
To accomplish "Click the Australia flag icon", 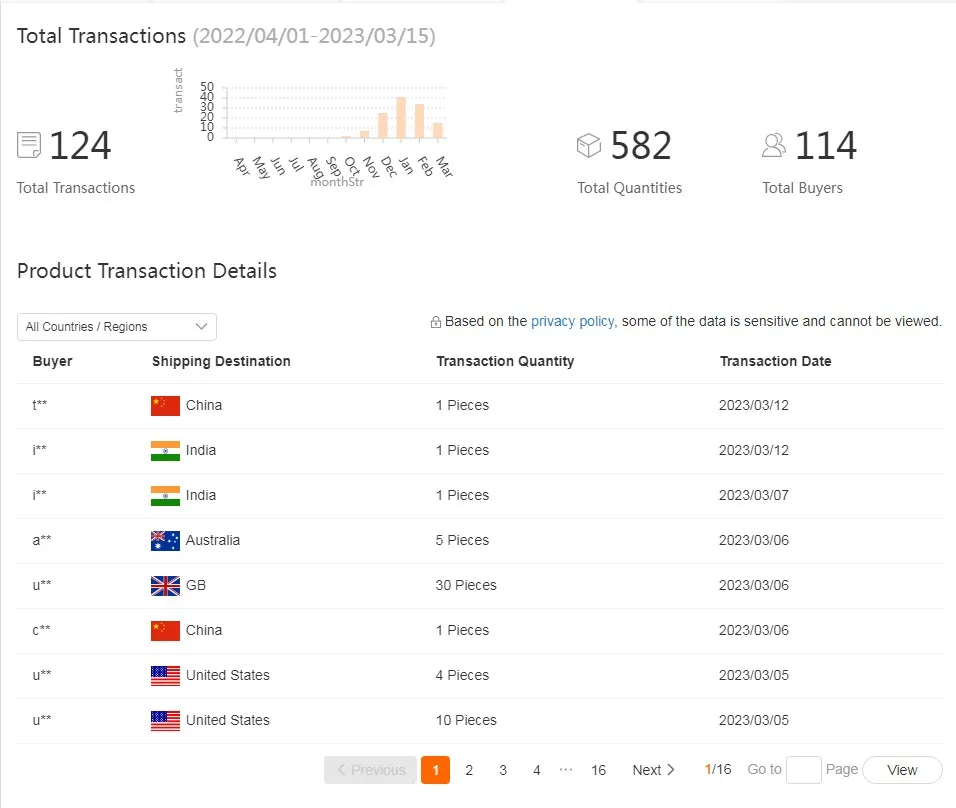I will pos(165,540).
